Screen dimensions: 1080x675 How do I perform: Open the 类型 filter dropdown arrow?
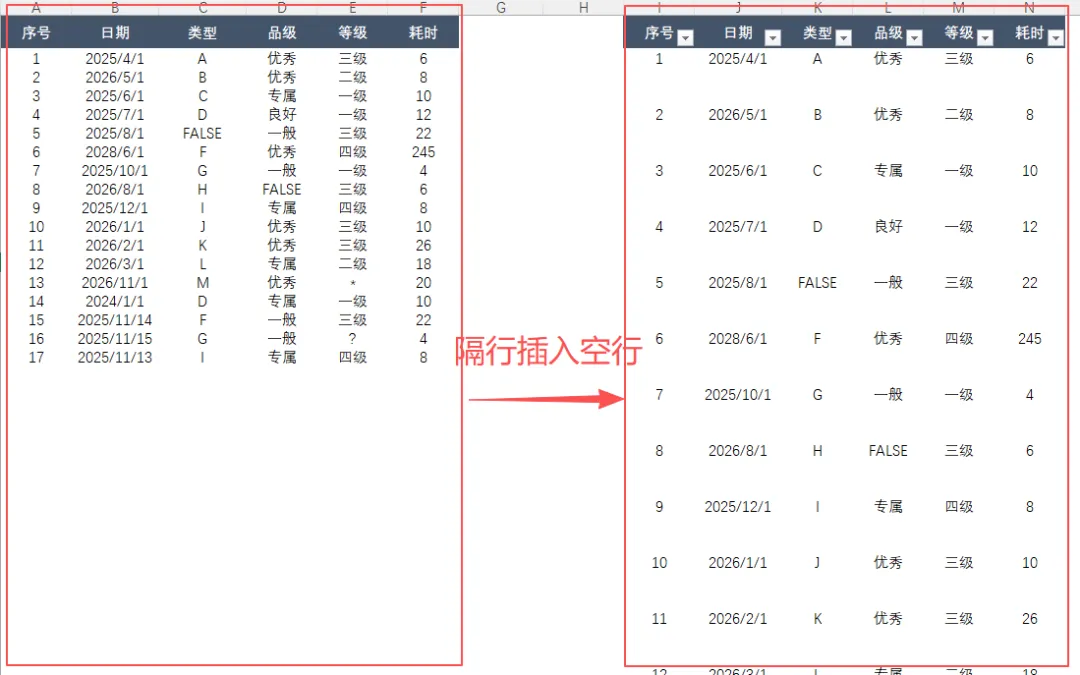(844, 38)
